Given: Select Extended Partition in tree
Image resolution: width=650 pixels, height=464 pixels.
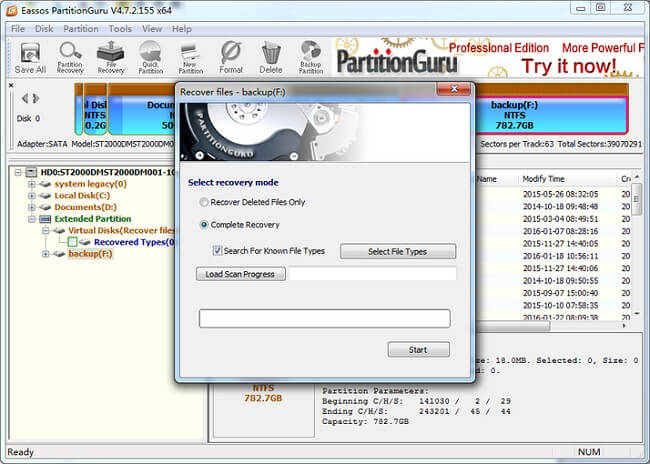Looking at the screenshot, I should tap(92, 219).
